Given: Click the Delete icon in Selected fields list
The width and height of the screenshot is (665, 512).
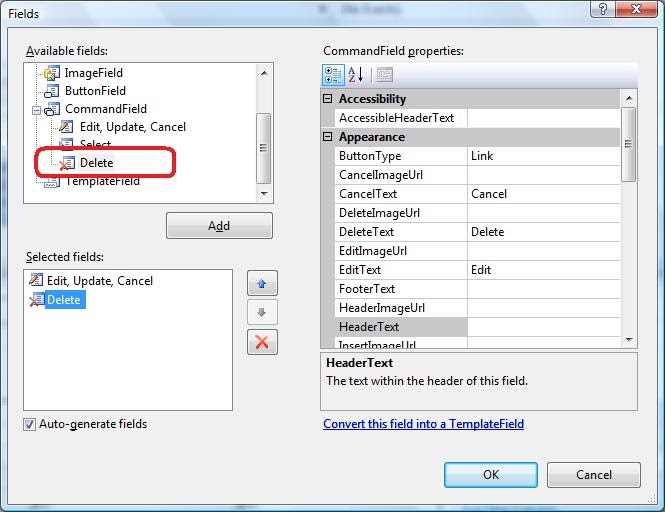Looking at the screenshot, I should 36,299.
